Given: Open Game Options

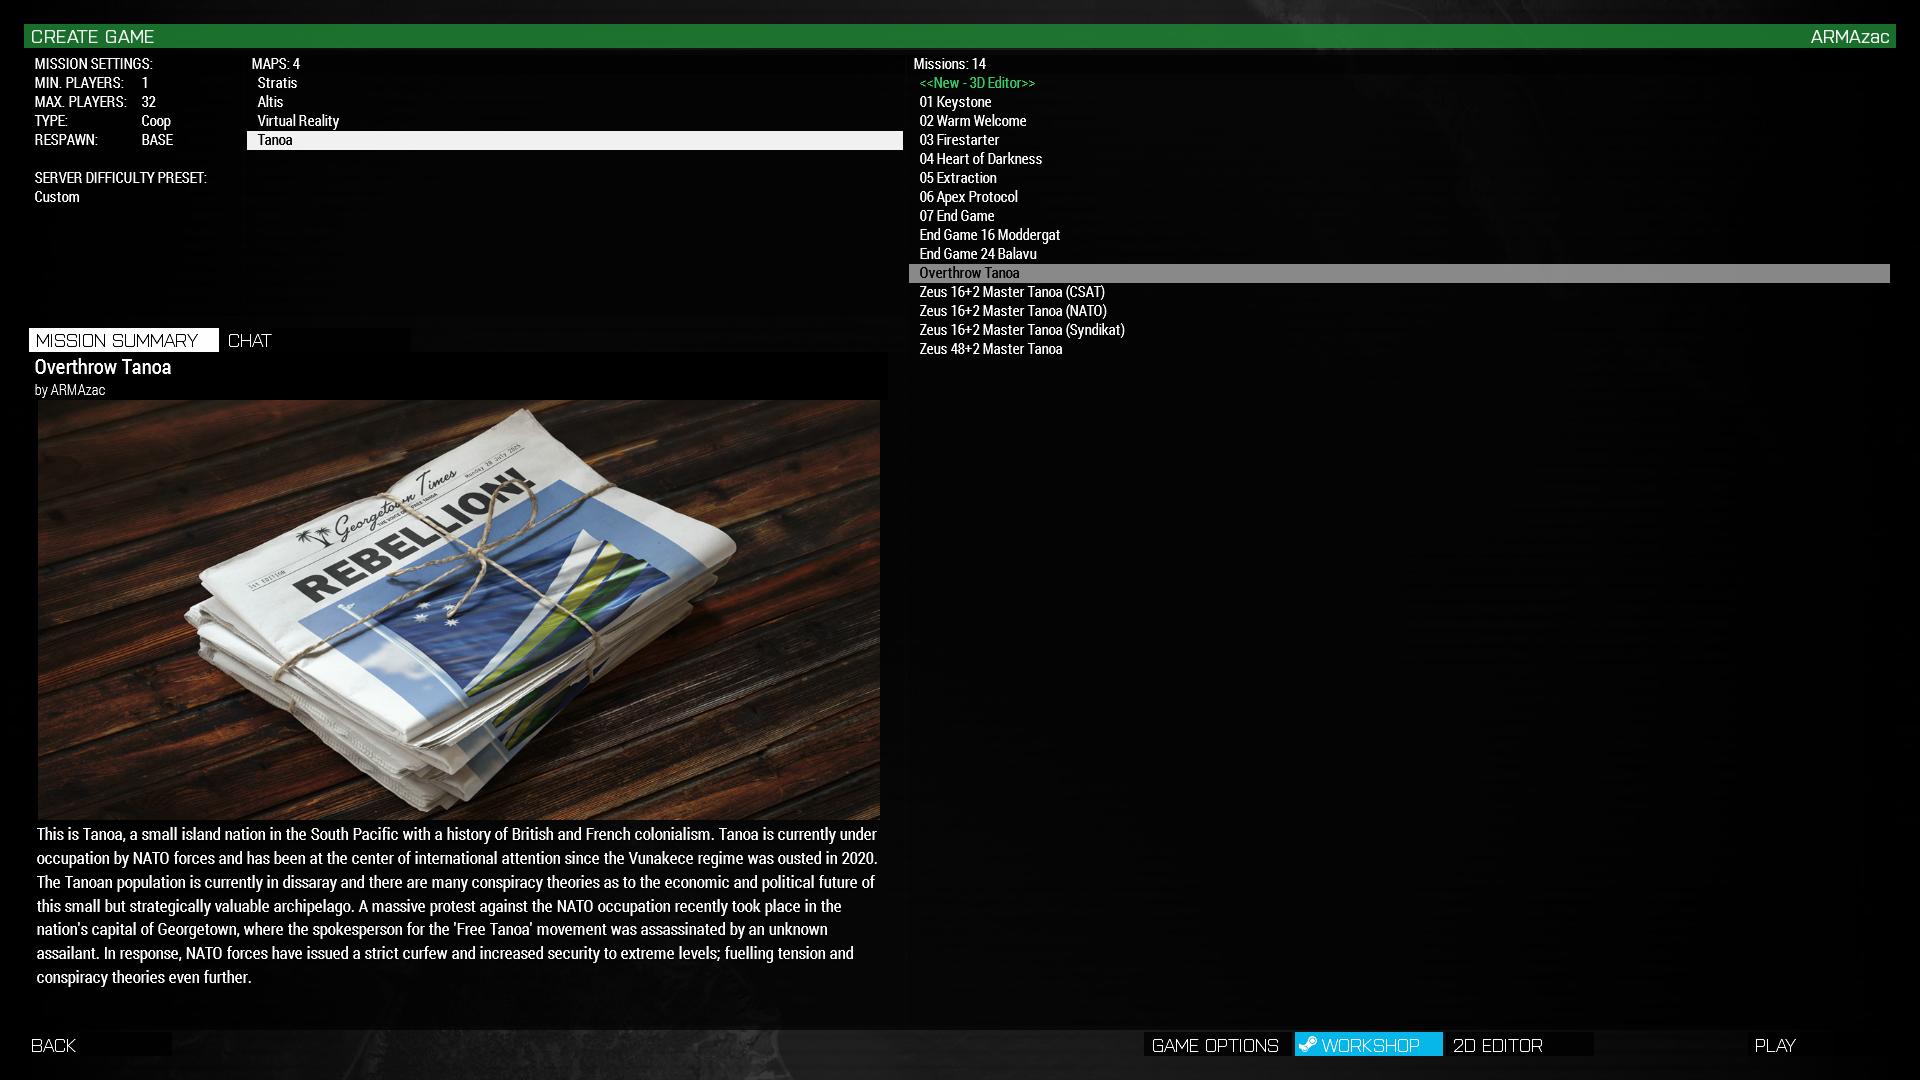Looking at the screenshot, I should pyautogui.click(x=1215, y=1045).
